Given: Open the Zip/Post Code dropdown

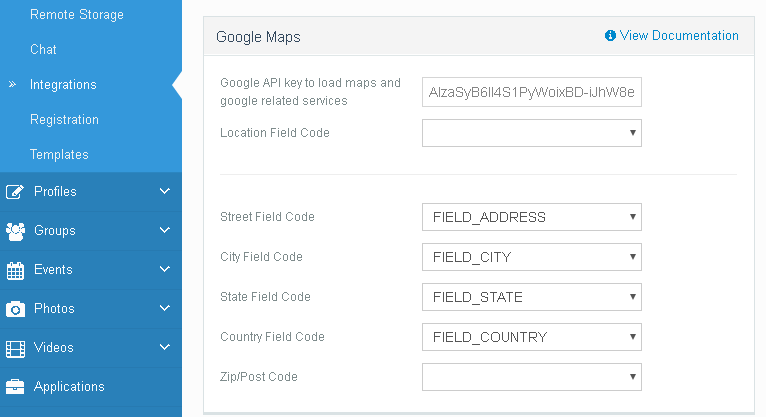Looking at the screenshot, I should click(531, 377).
